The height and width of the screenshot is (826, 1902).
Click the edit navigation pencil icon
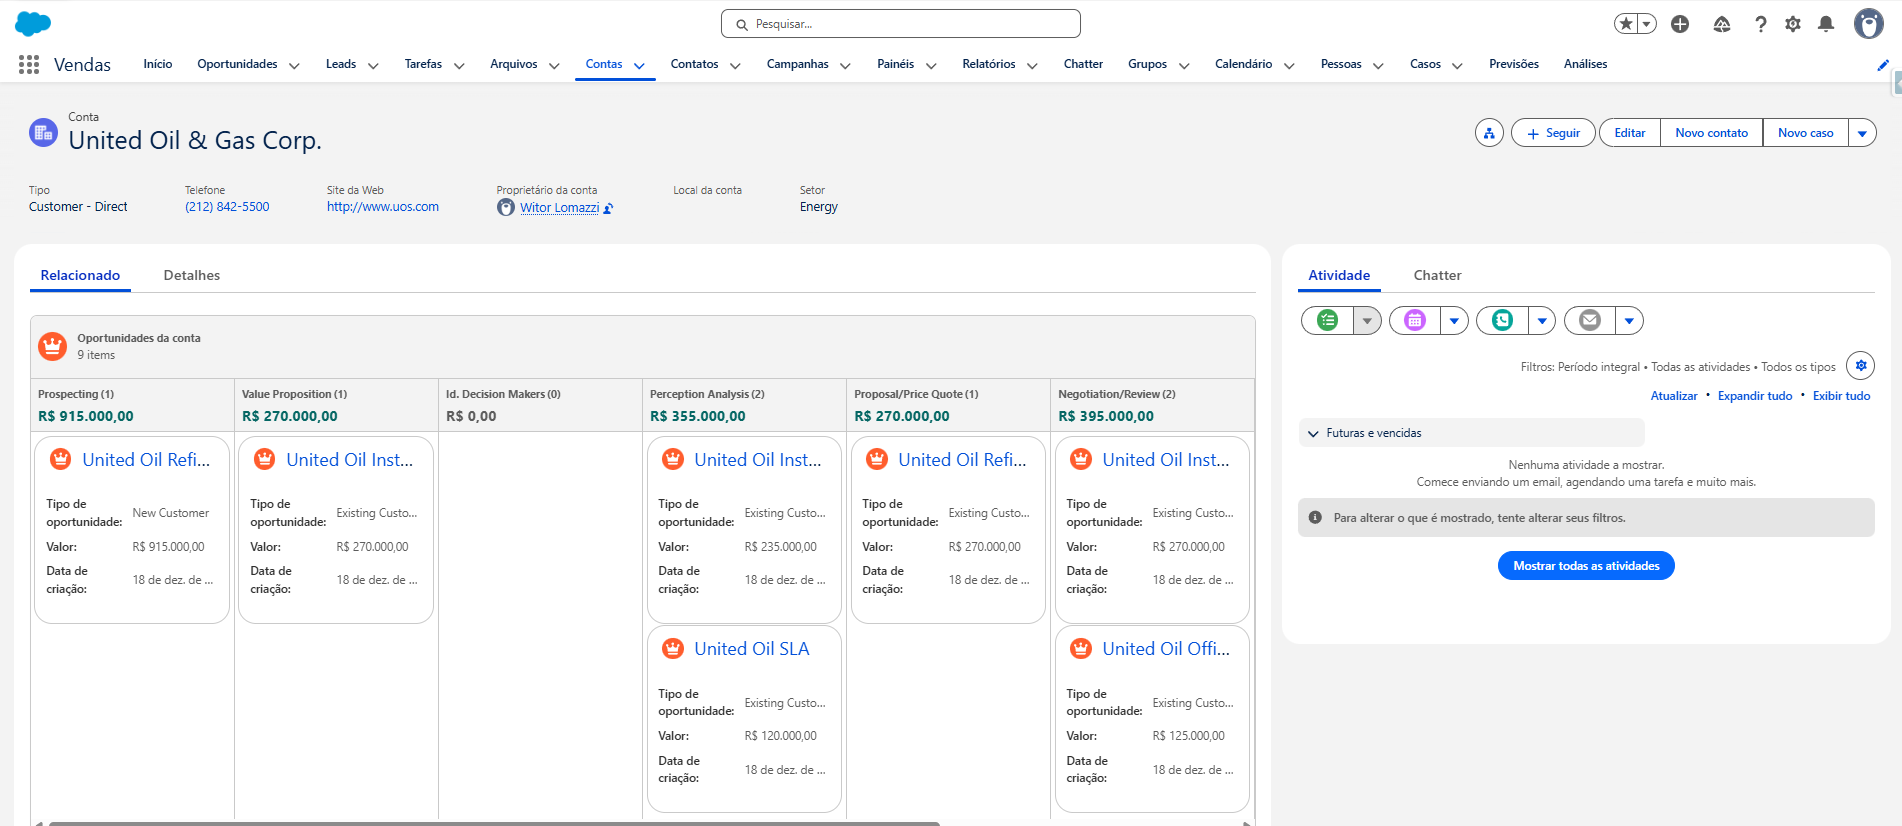(x=1883, y=65)
